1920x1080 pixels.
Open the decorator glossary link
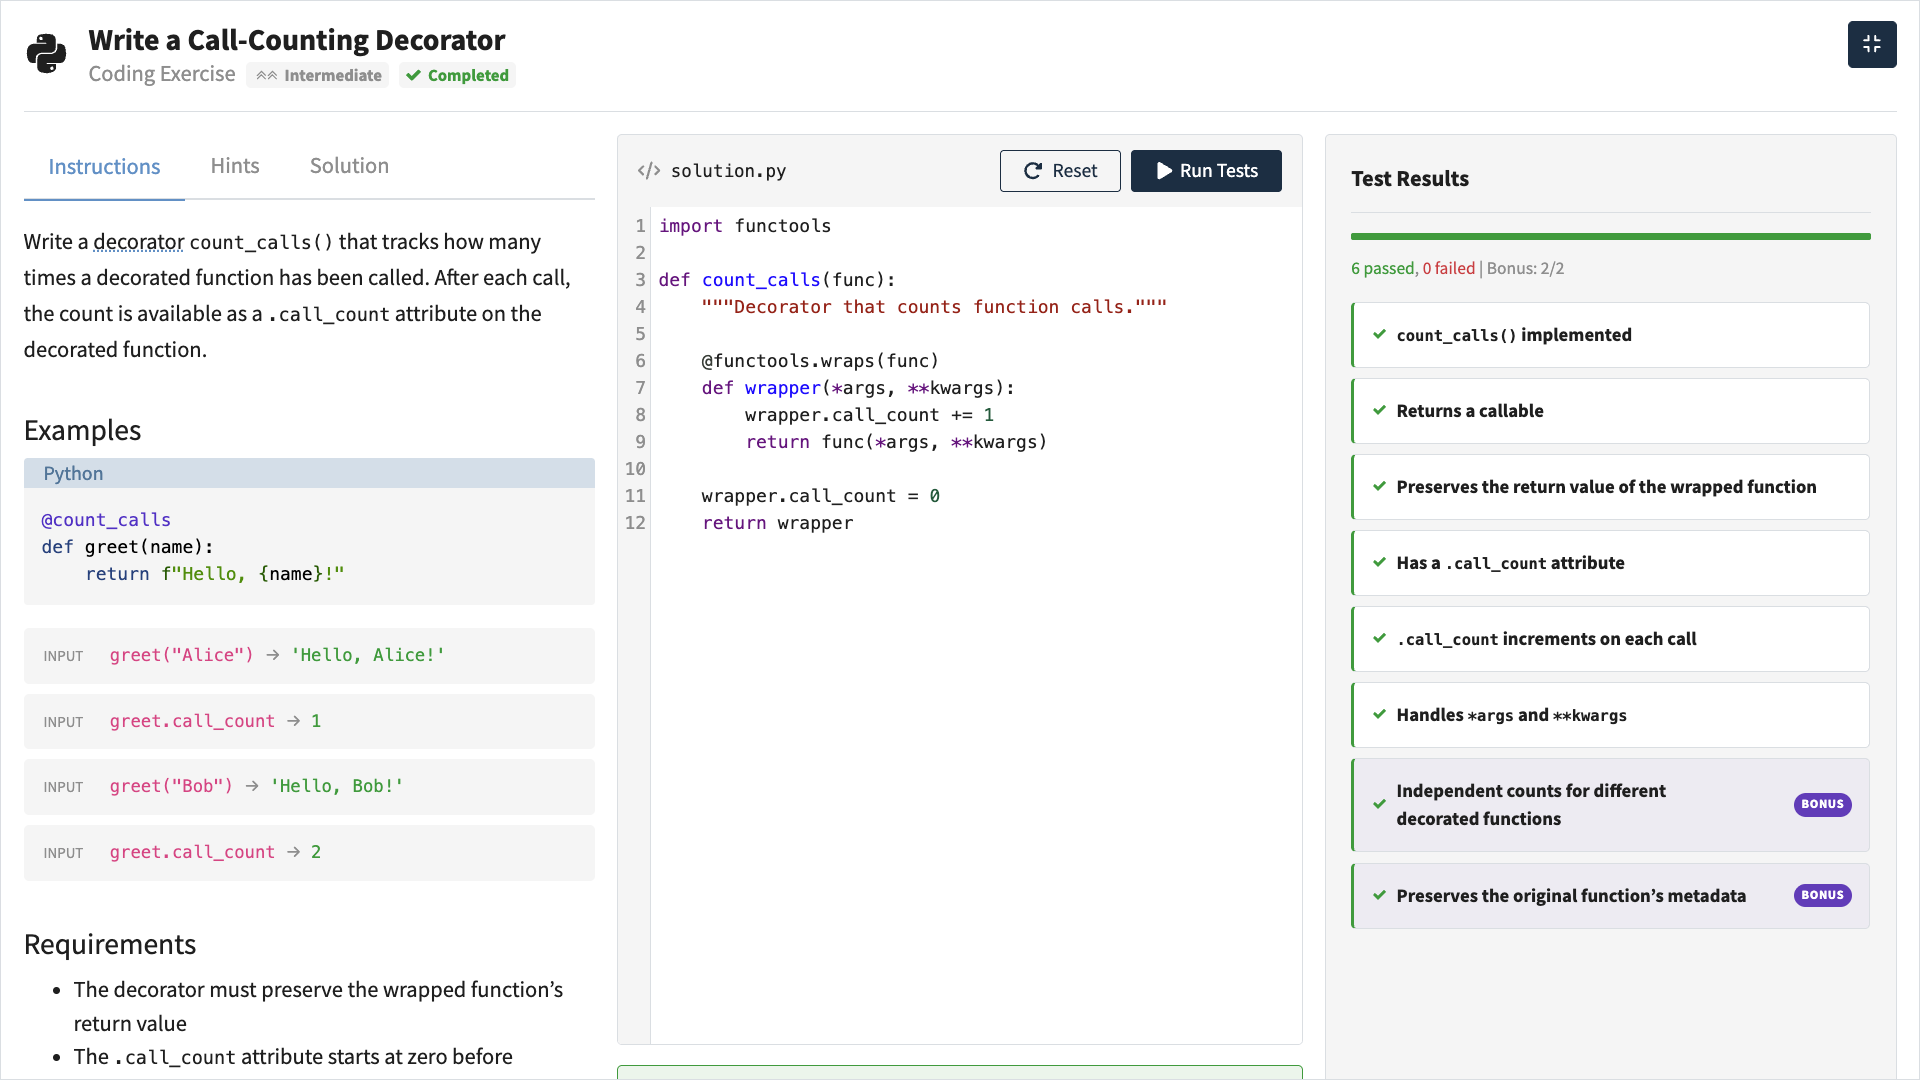pos(138,242)
